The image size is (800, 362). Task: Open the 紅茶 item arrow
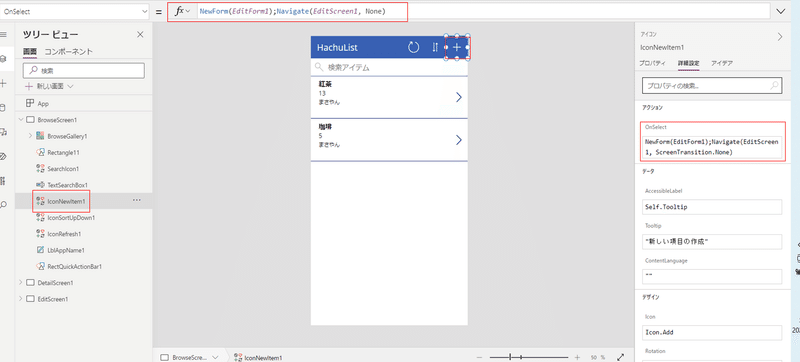click(x=459, y=97)
